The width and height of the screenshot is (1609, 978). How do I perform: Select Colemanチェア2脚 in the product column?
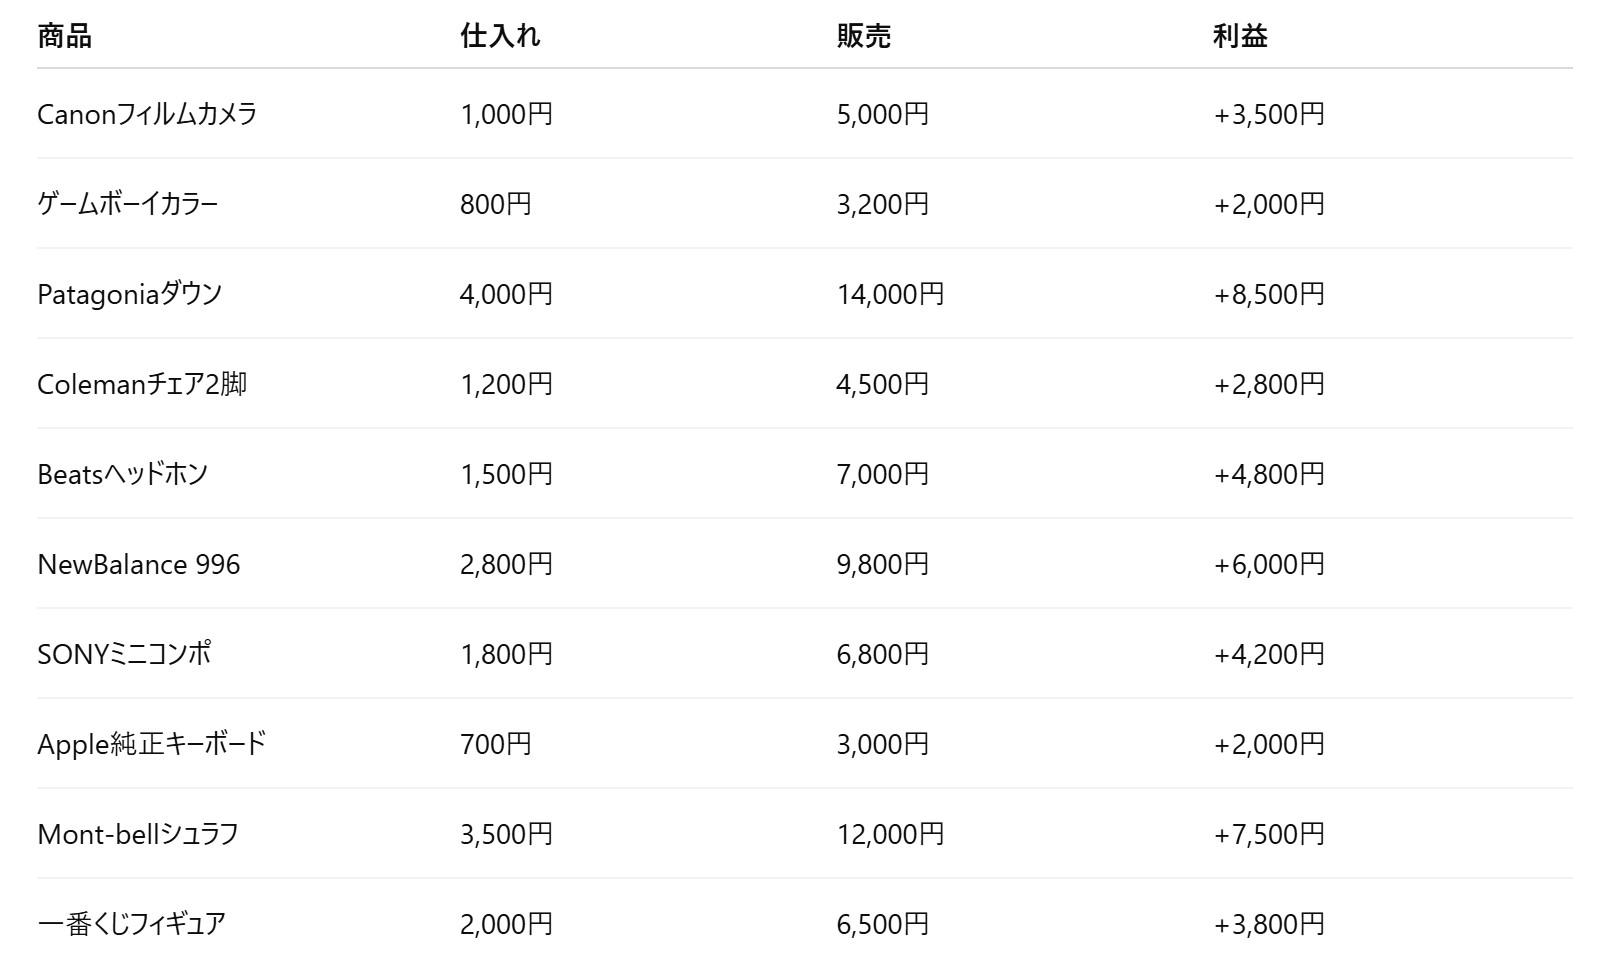pyautogui.click(x=142, y=384)
